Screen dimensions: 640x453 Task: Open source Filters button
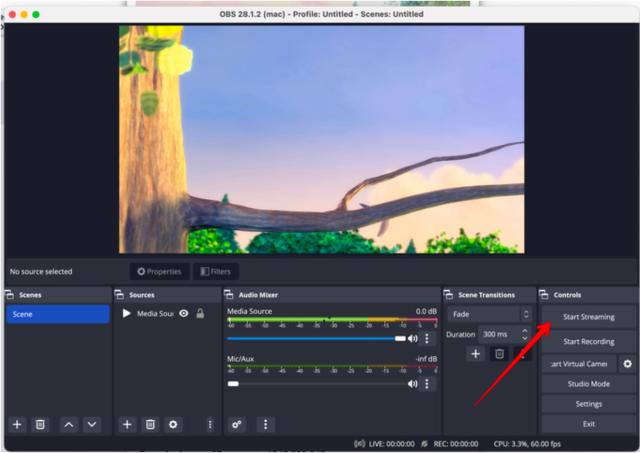[216, 271]
